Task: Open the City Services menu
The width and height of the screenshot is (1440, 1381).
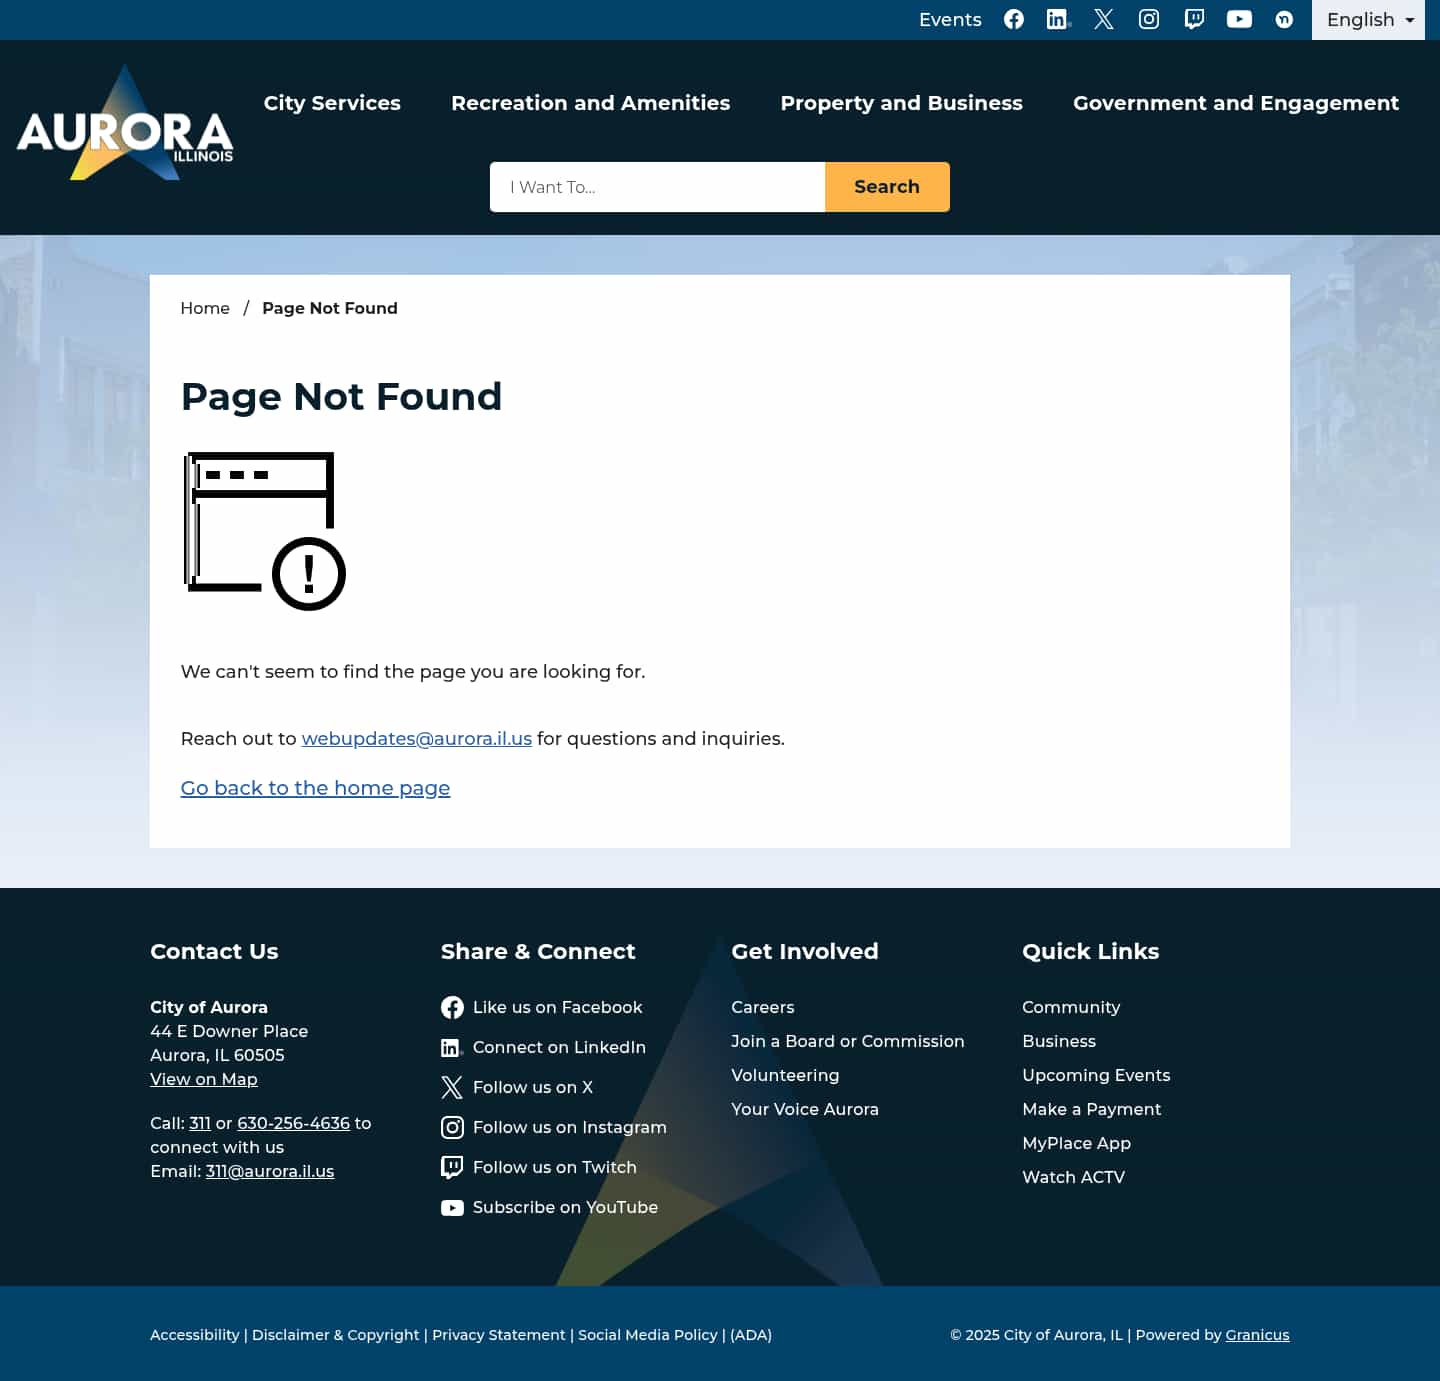Action: (x=332, y=103)
